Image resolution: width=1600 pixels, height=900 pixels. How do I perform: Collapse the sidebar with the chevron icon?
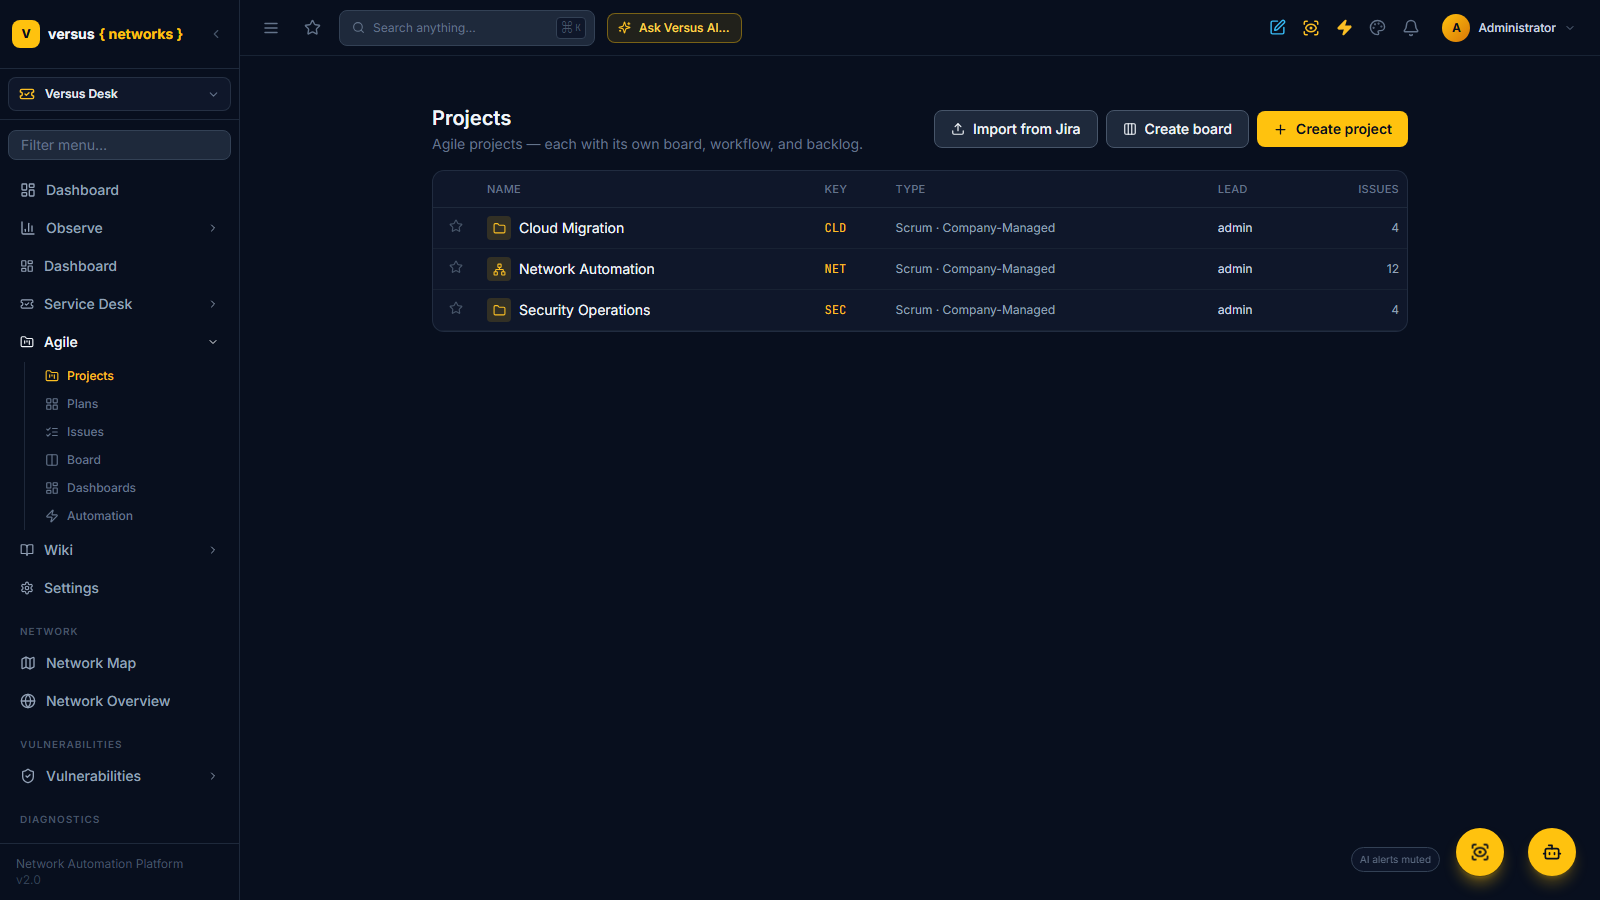216,34
